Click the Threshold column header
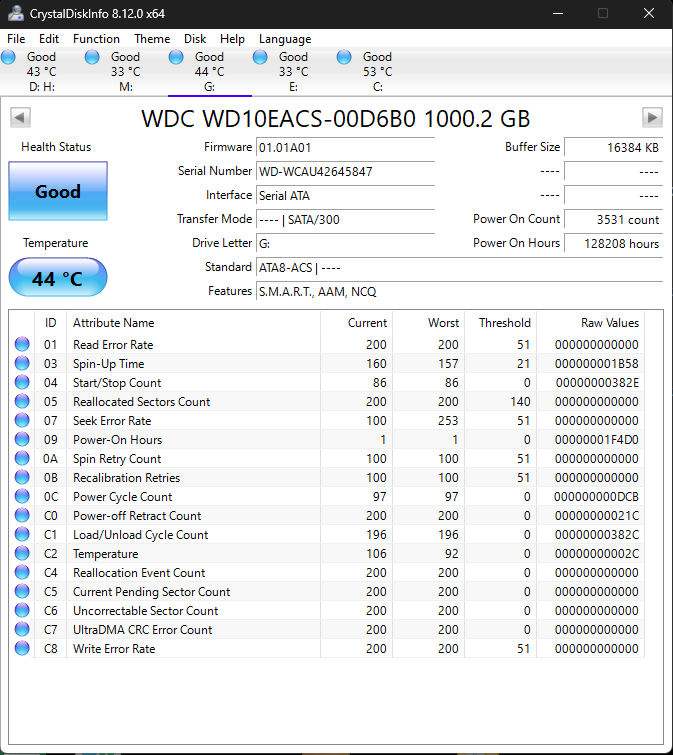 (501, 323)
